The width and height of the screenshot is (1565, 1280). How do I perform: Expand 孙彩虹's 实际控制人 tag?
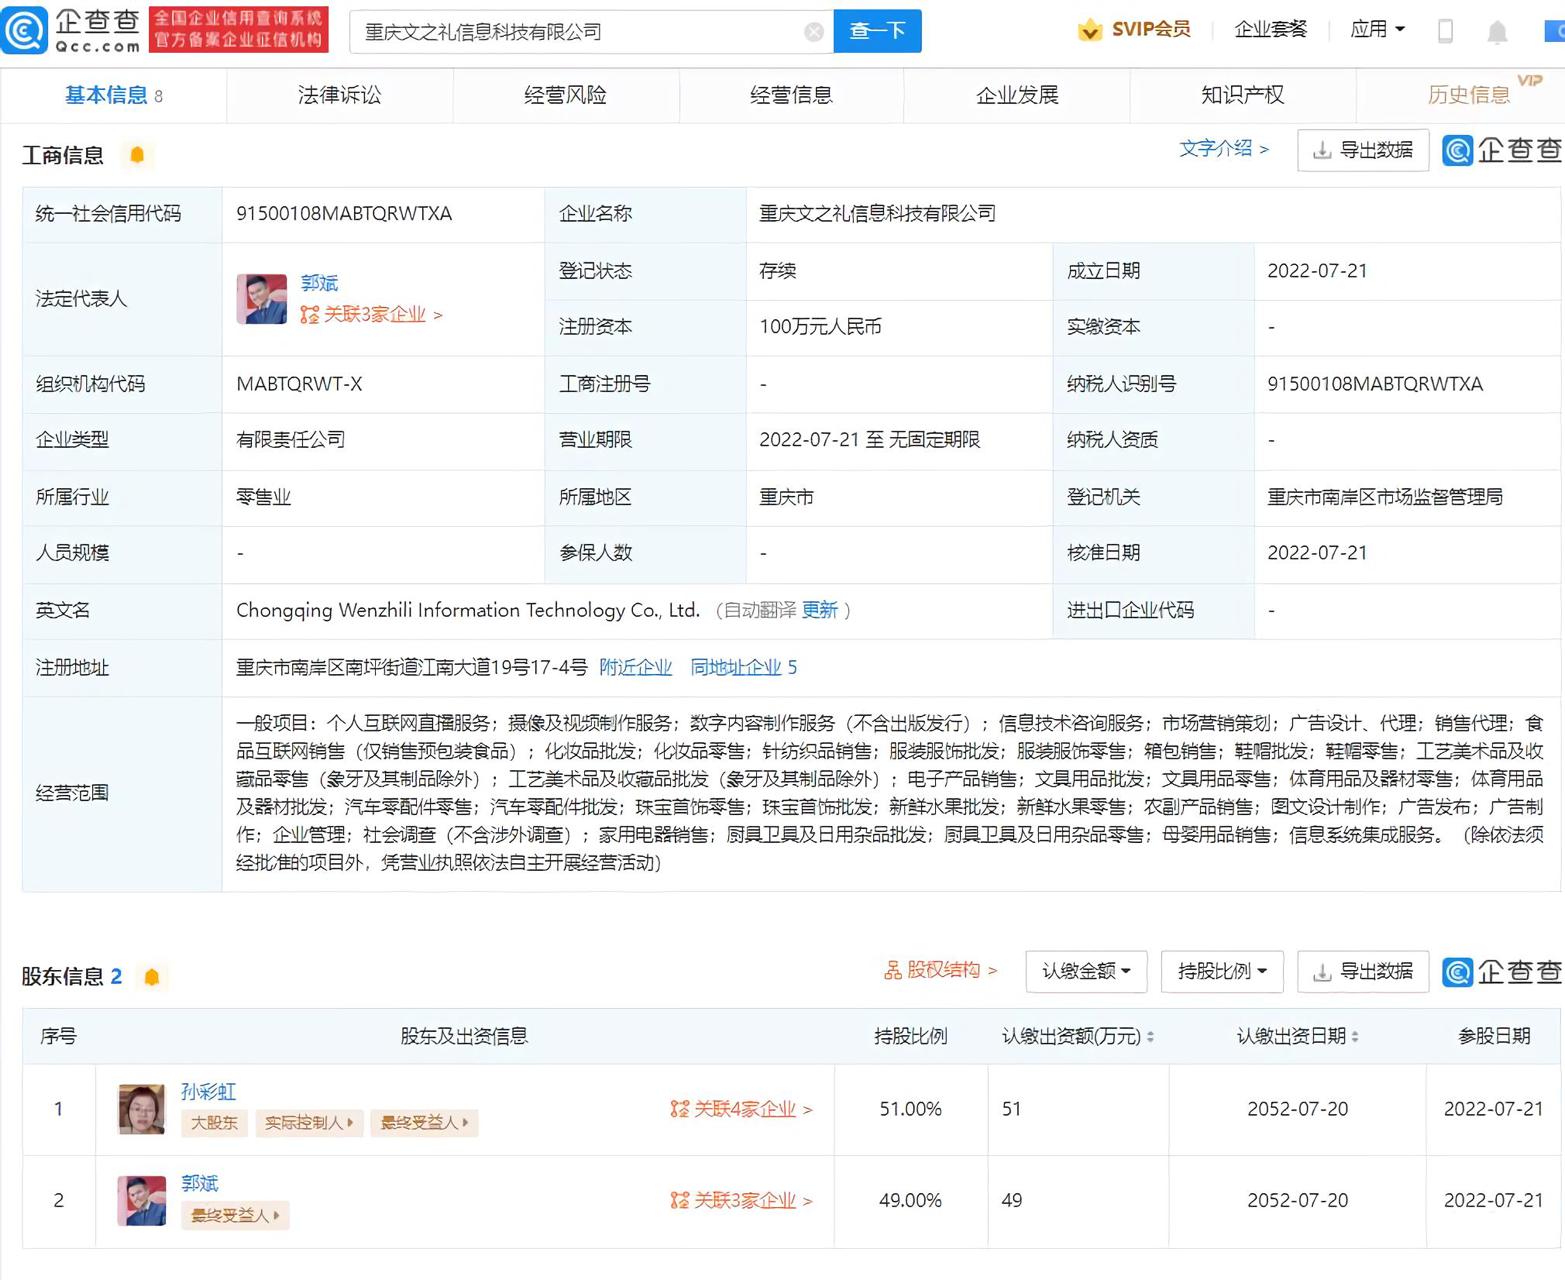click(308, 1123)
